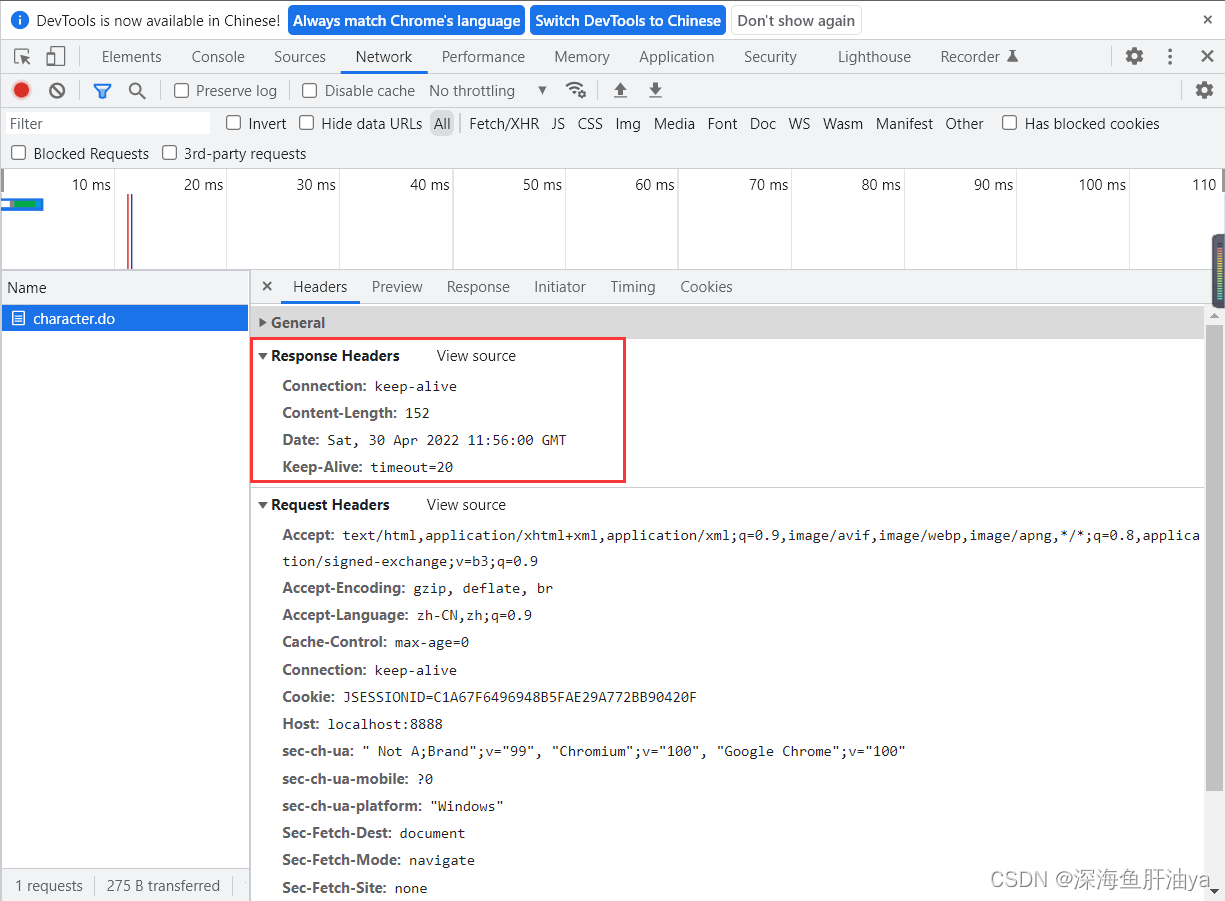Click Switch DevTools to Chinese button
1225x901 pixels.
628,20
